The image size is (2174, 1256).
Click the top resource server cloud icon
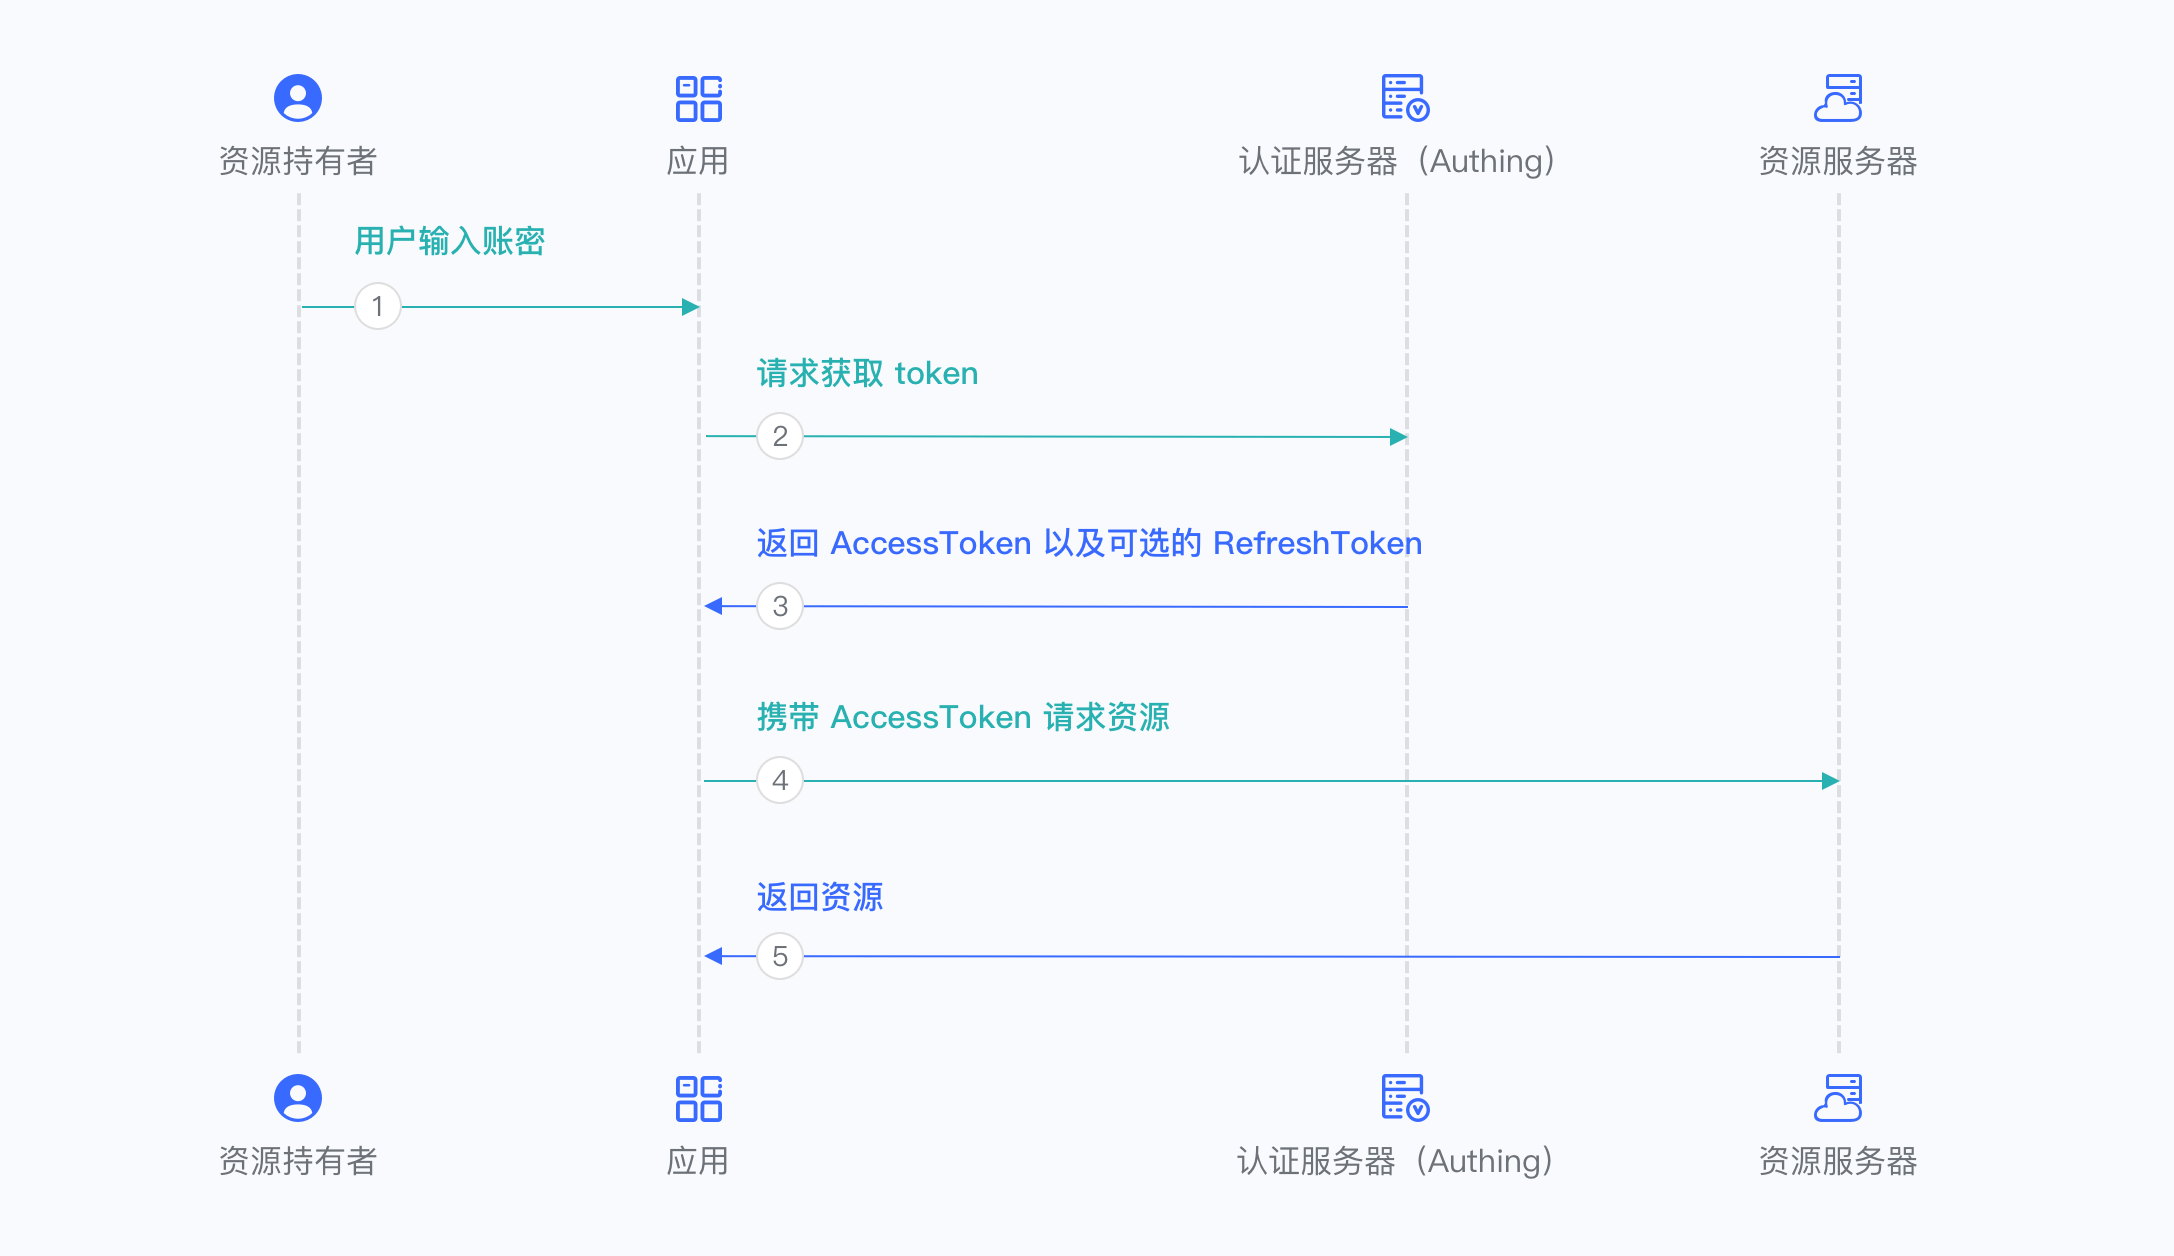point(1838,98)
